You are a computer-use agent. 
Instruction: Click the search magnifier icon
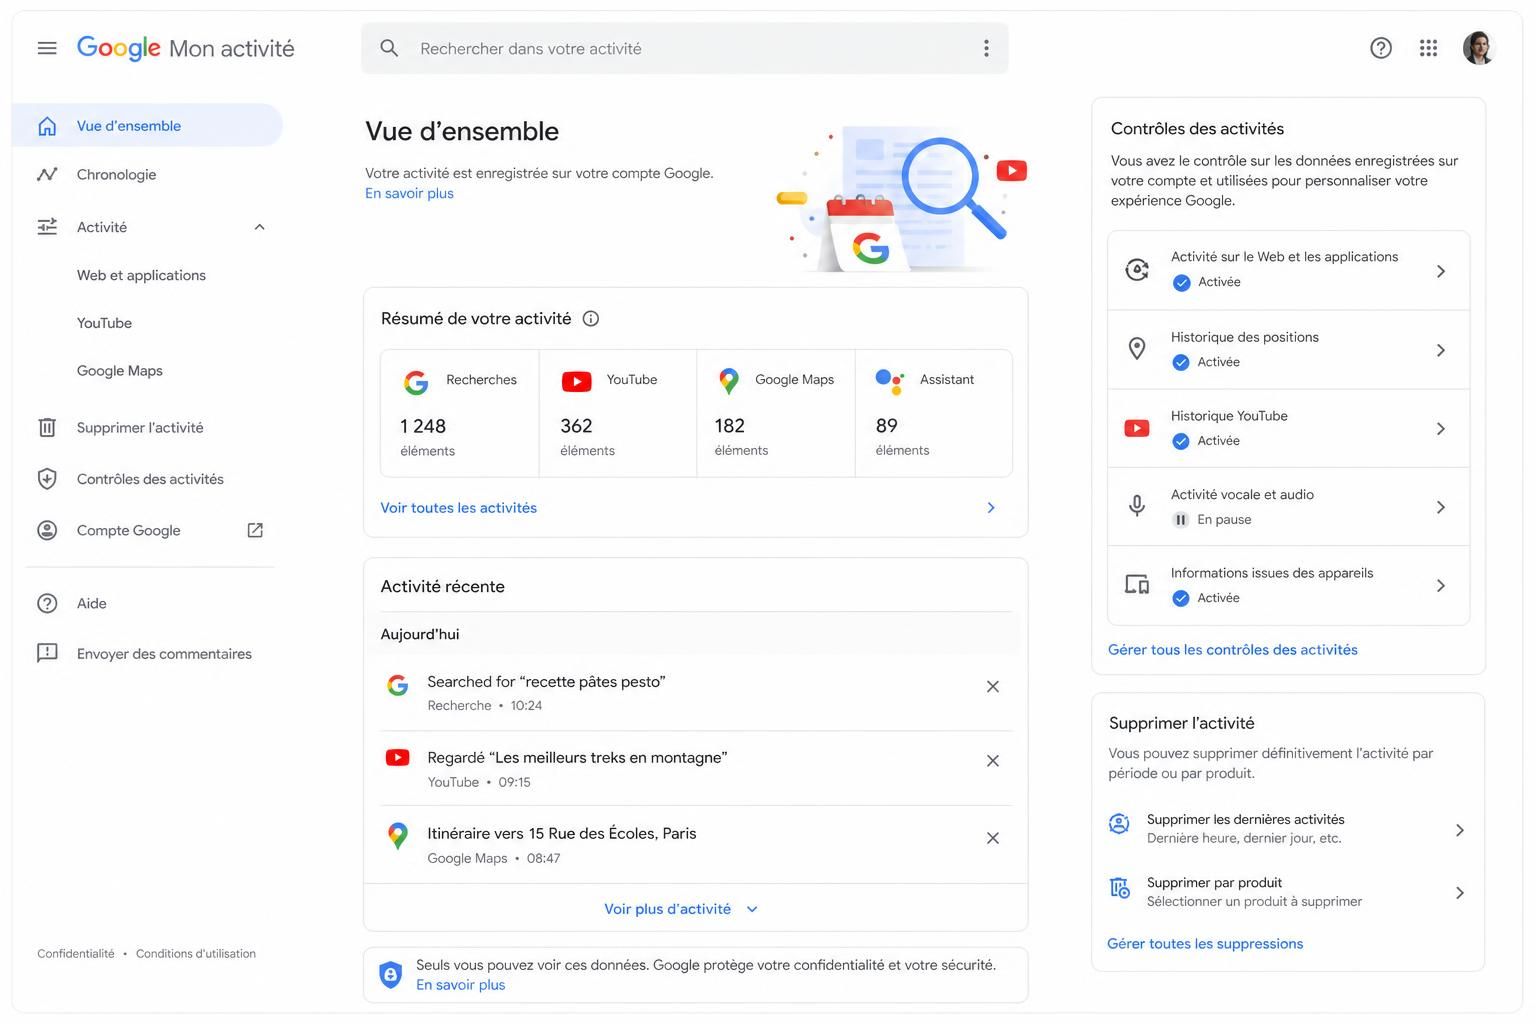(x=389, y=48)
